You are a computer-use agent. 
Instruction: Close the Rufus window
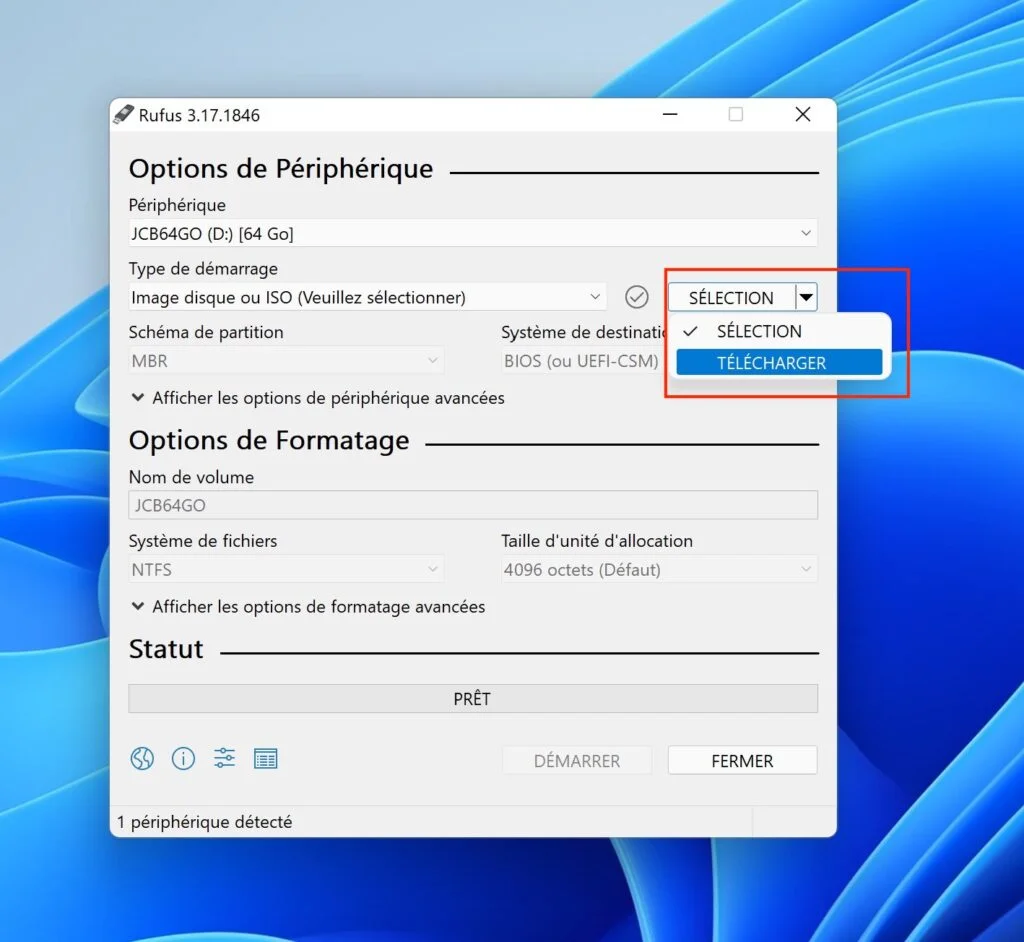pos(803,114)
